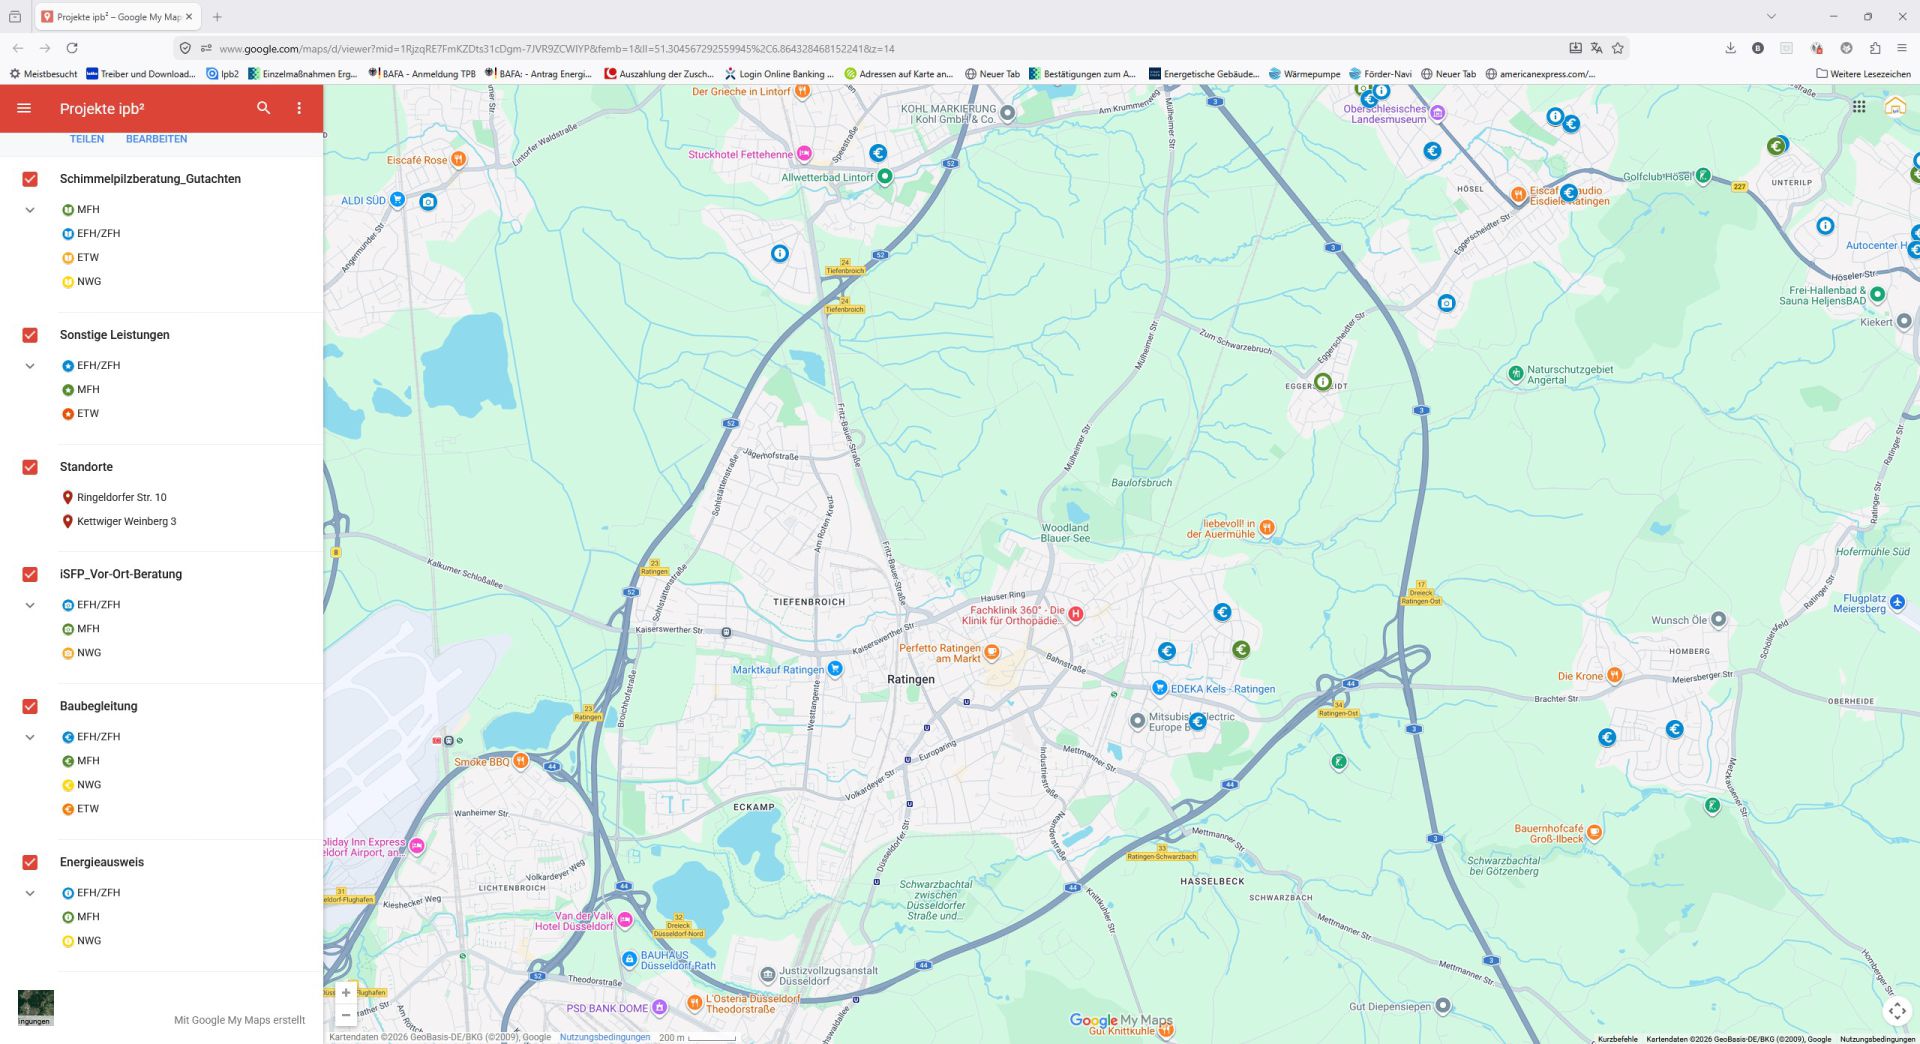1920x1044 pixels.
Task: Collapse the iSFP_Vor-Ort-Beratung layer list
Action: 30,605
